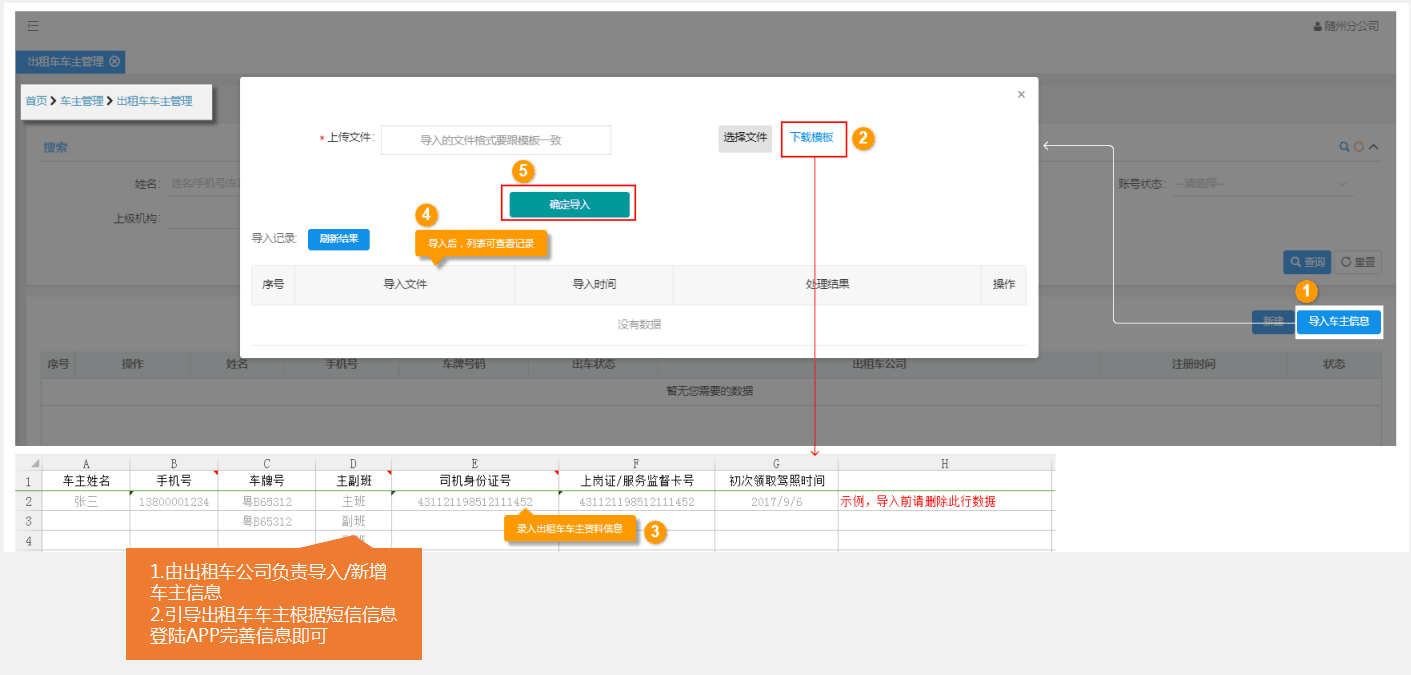Click the 导入车主信息 button

click(1339, 321)
